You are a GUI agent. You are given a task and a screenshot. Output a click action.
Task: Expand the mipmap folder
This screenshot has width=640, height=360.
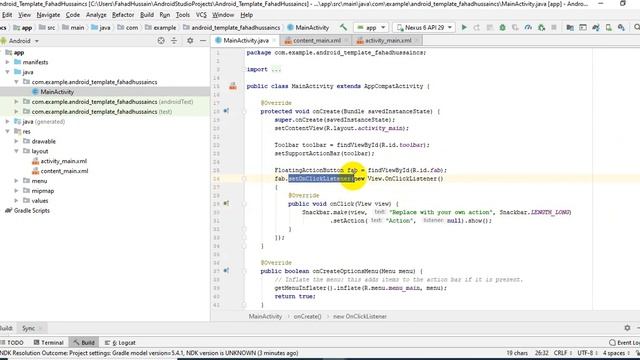tap(16, 191)
